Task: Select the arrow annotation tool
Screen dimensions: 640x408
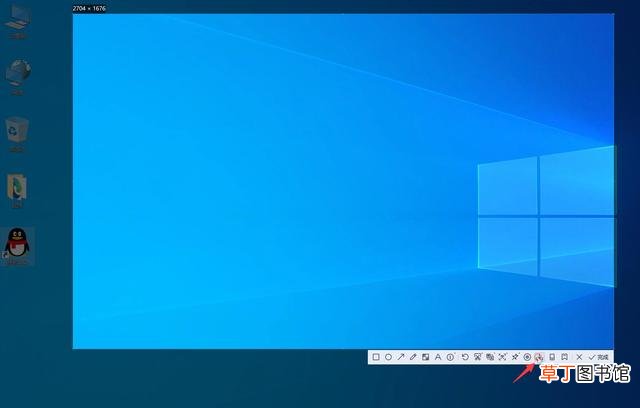Action: (401, 357)
